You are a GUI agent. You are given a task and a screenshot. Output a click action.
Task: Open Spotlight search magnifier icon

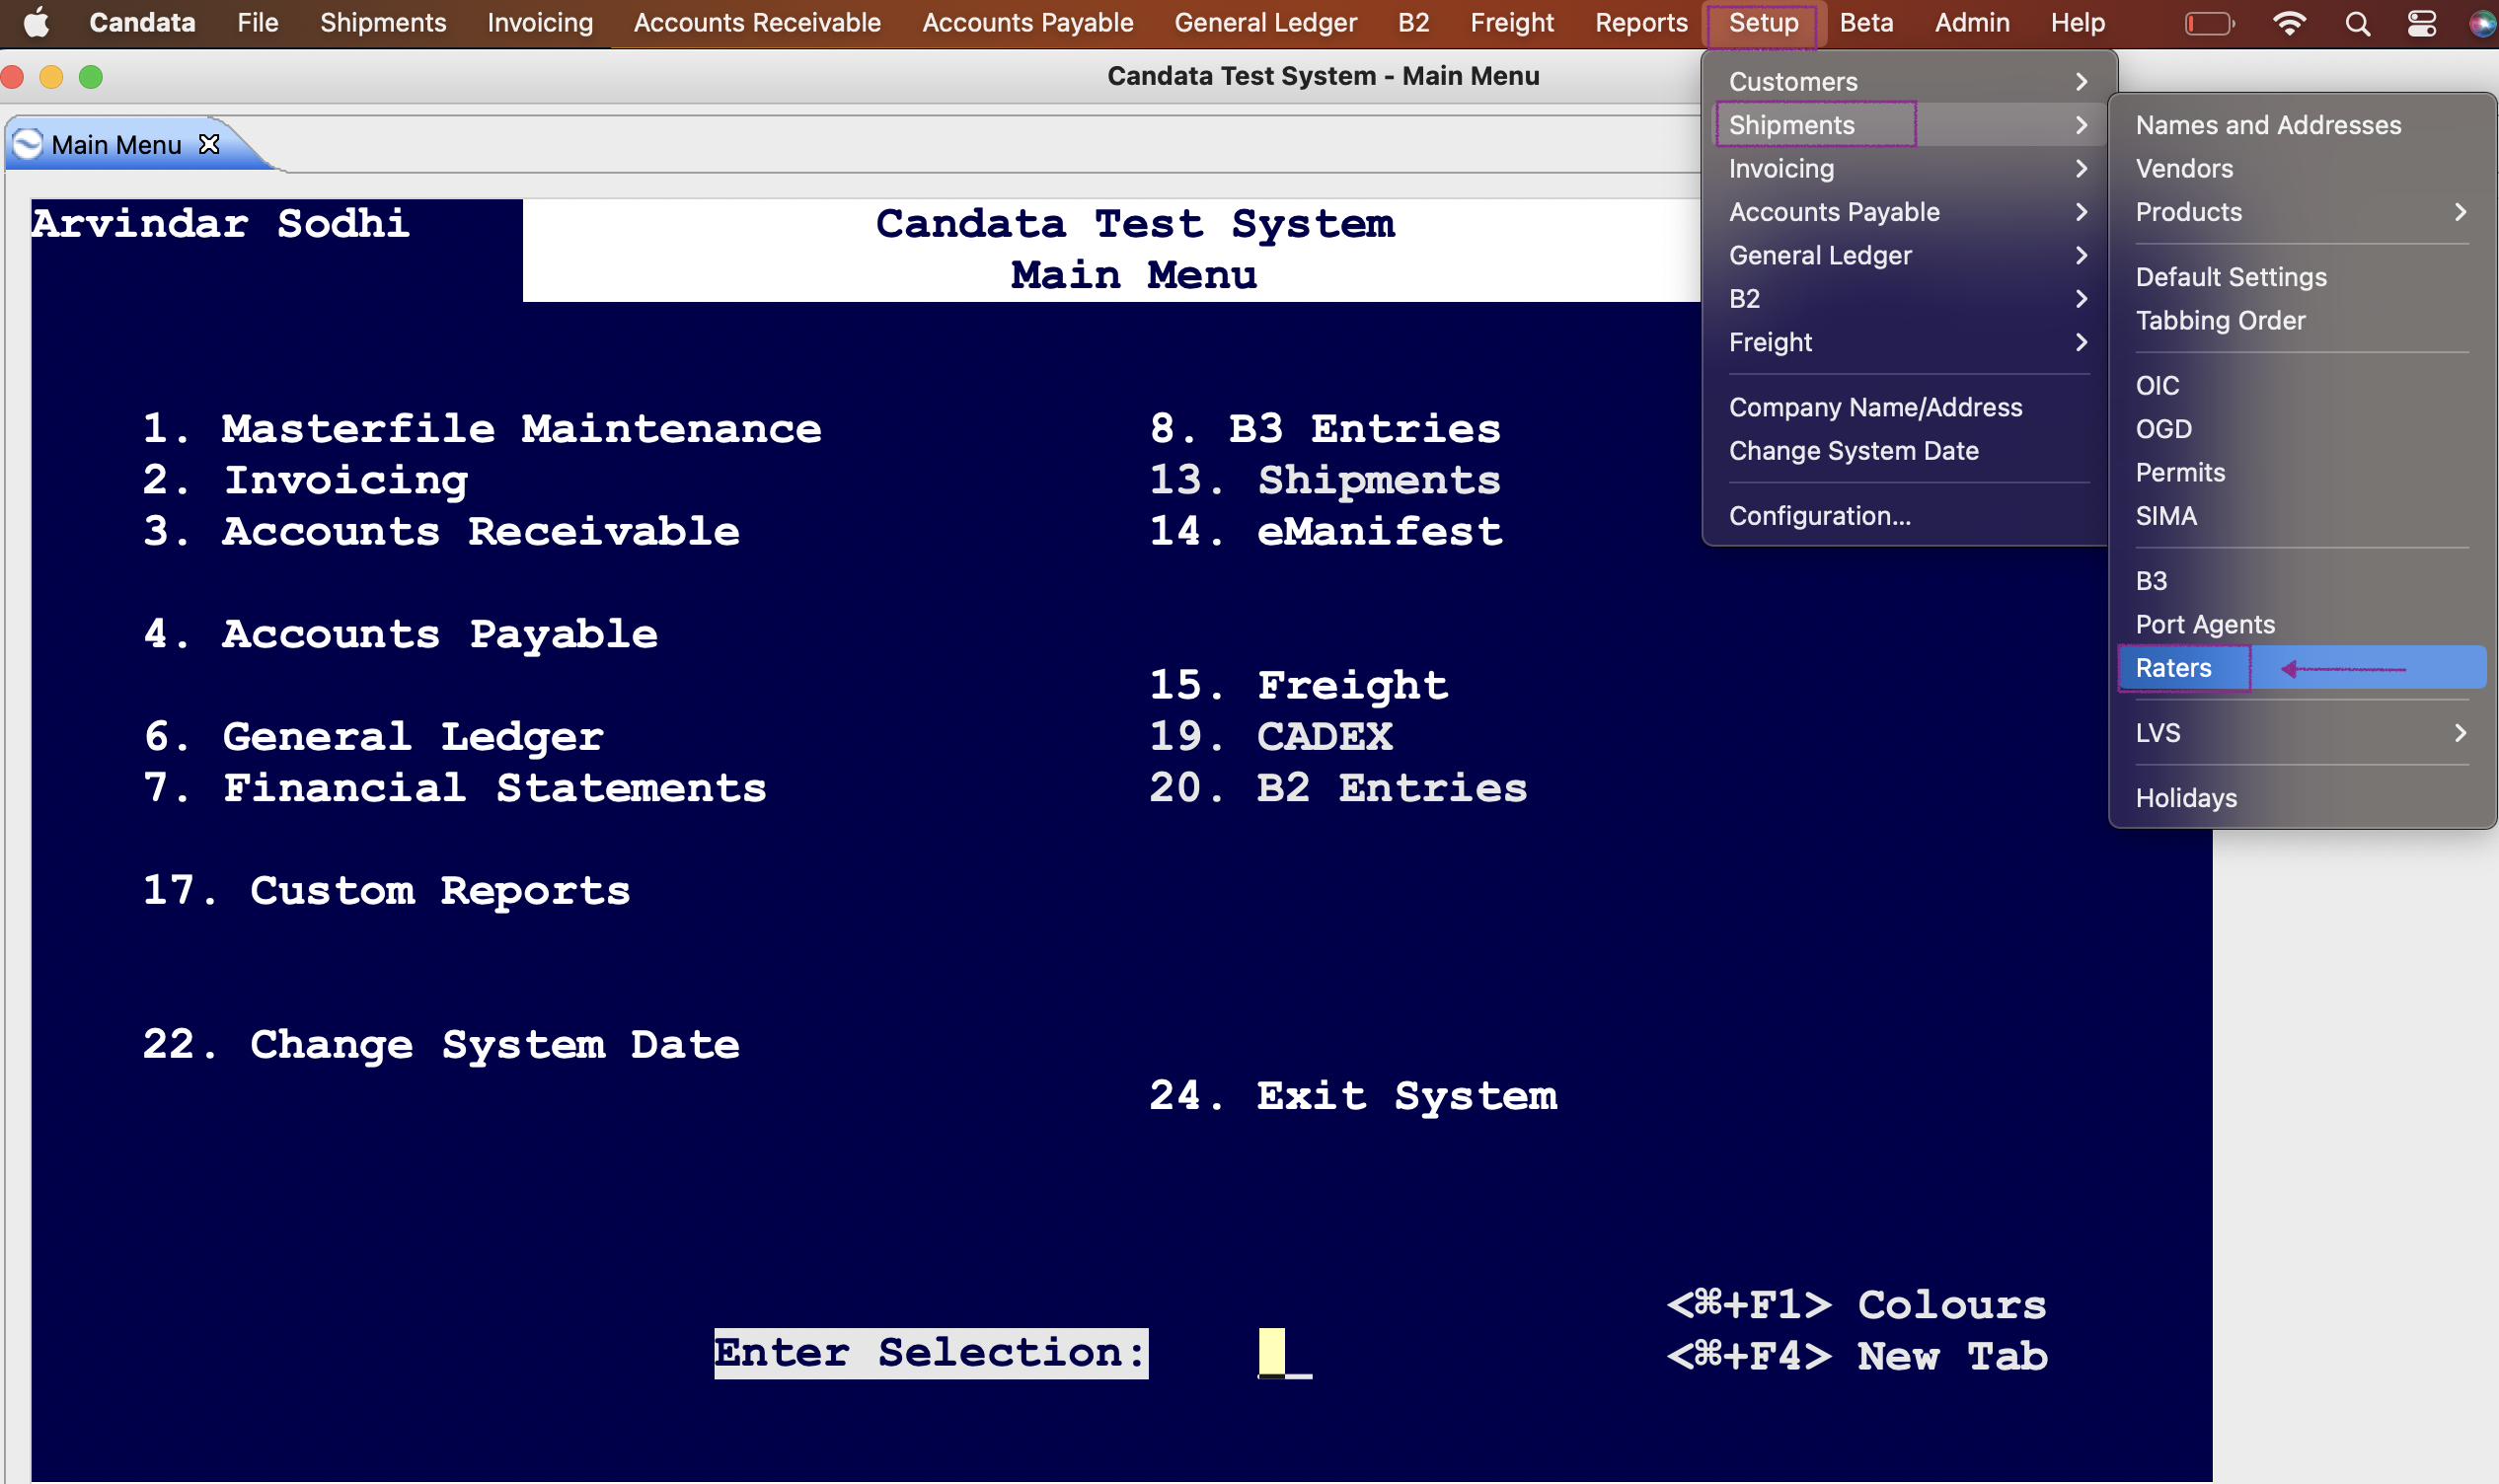click(x=2357, y=23)
